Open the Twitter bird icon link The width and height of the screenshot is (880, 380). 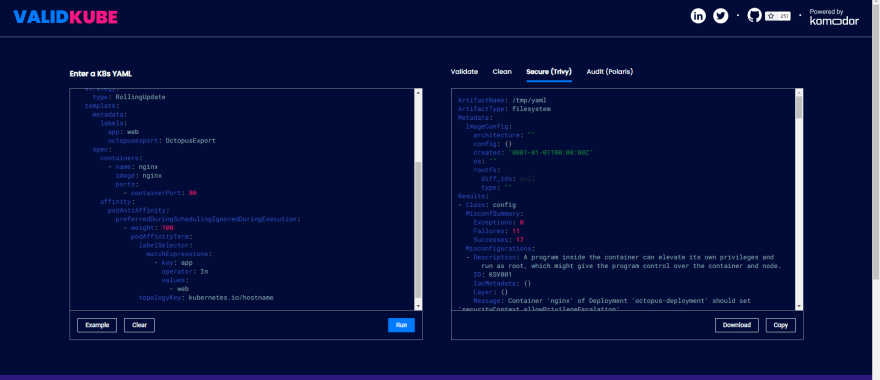pos(721,16)
